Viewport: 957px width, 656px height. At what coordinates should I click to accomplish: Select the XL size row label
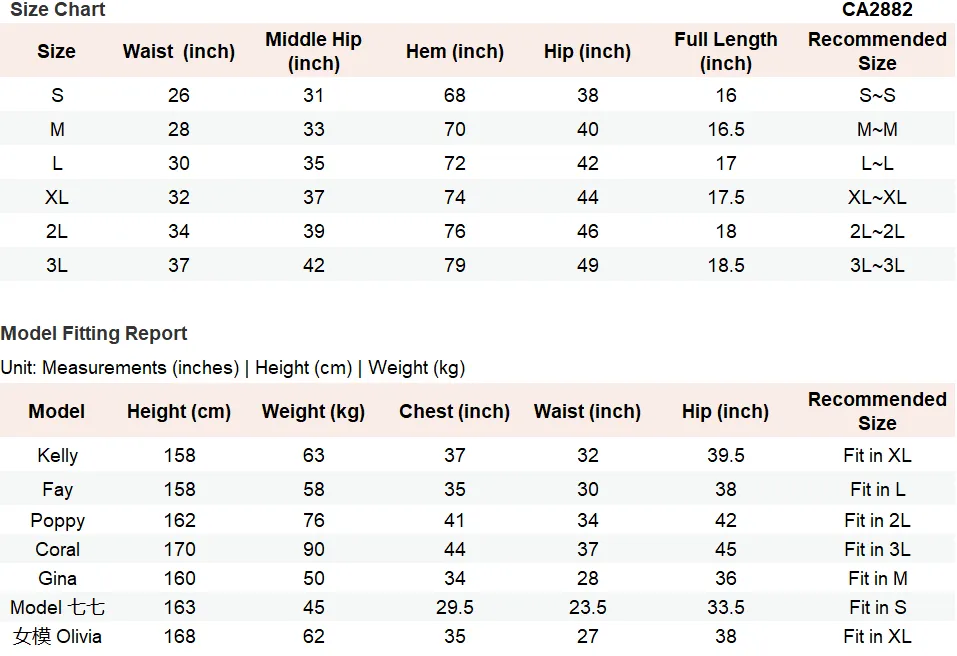click(57, 197)
